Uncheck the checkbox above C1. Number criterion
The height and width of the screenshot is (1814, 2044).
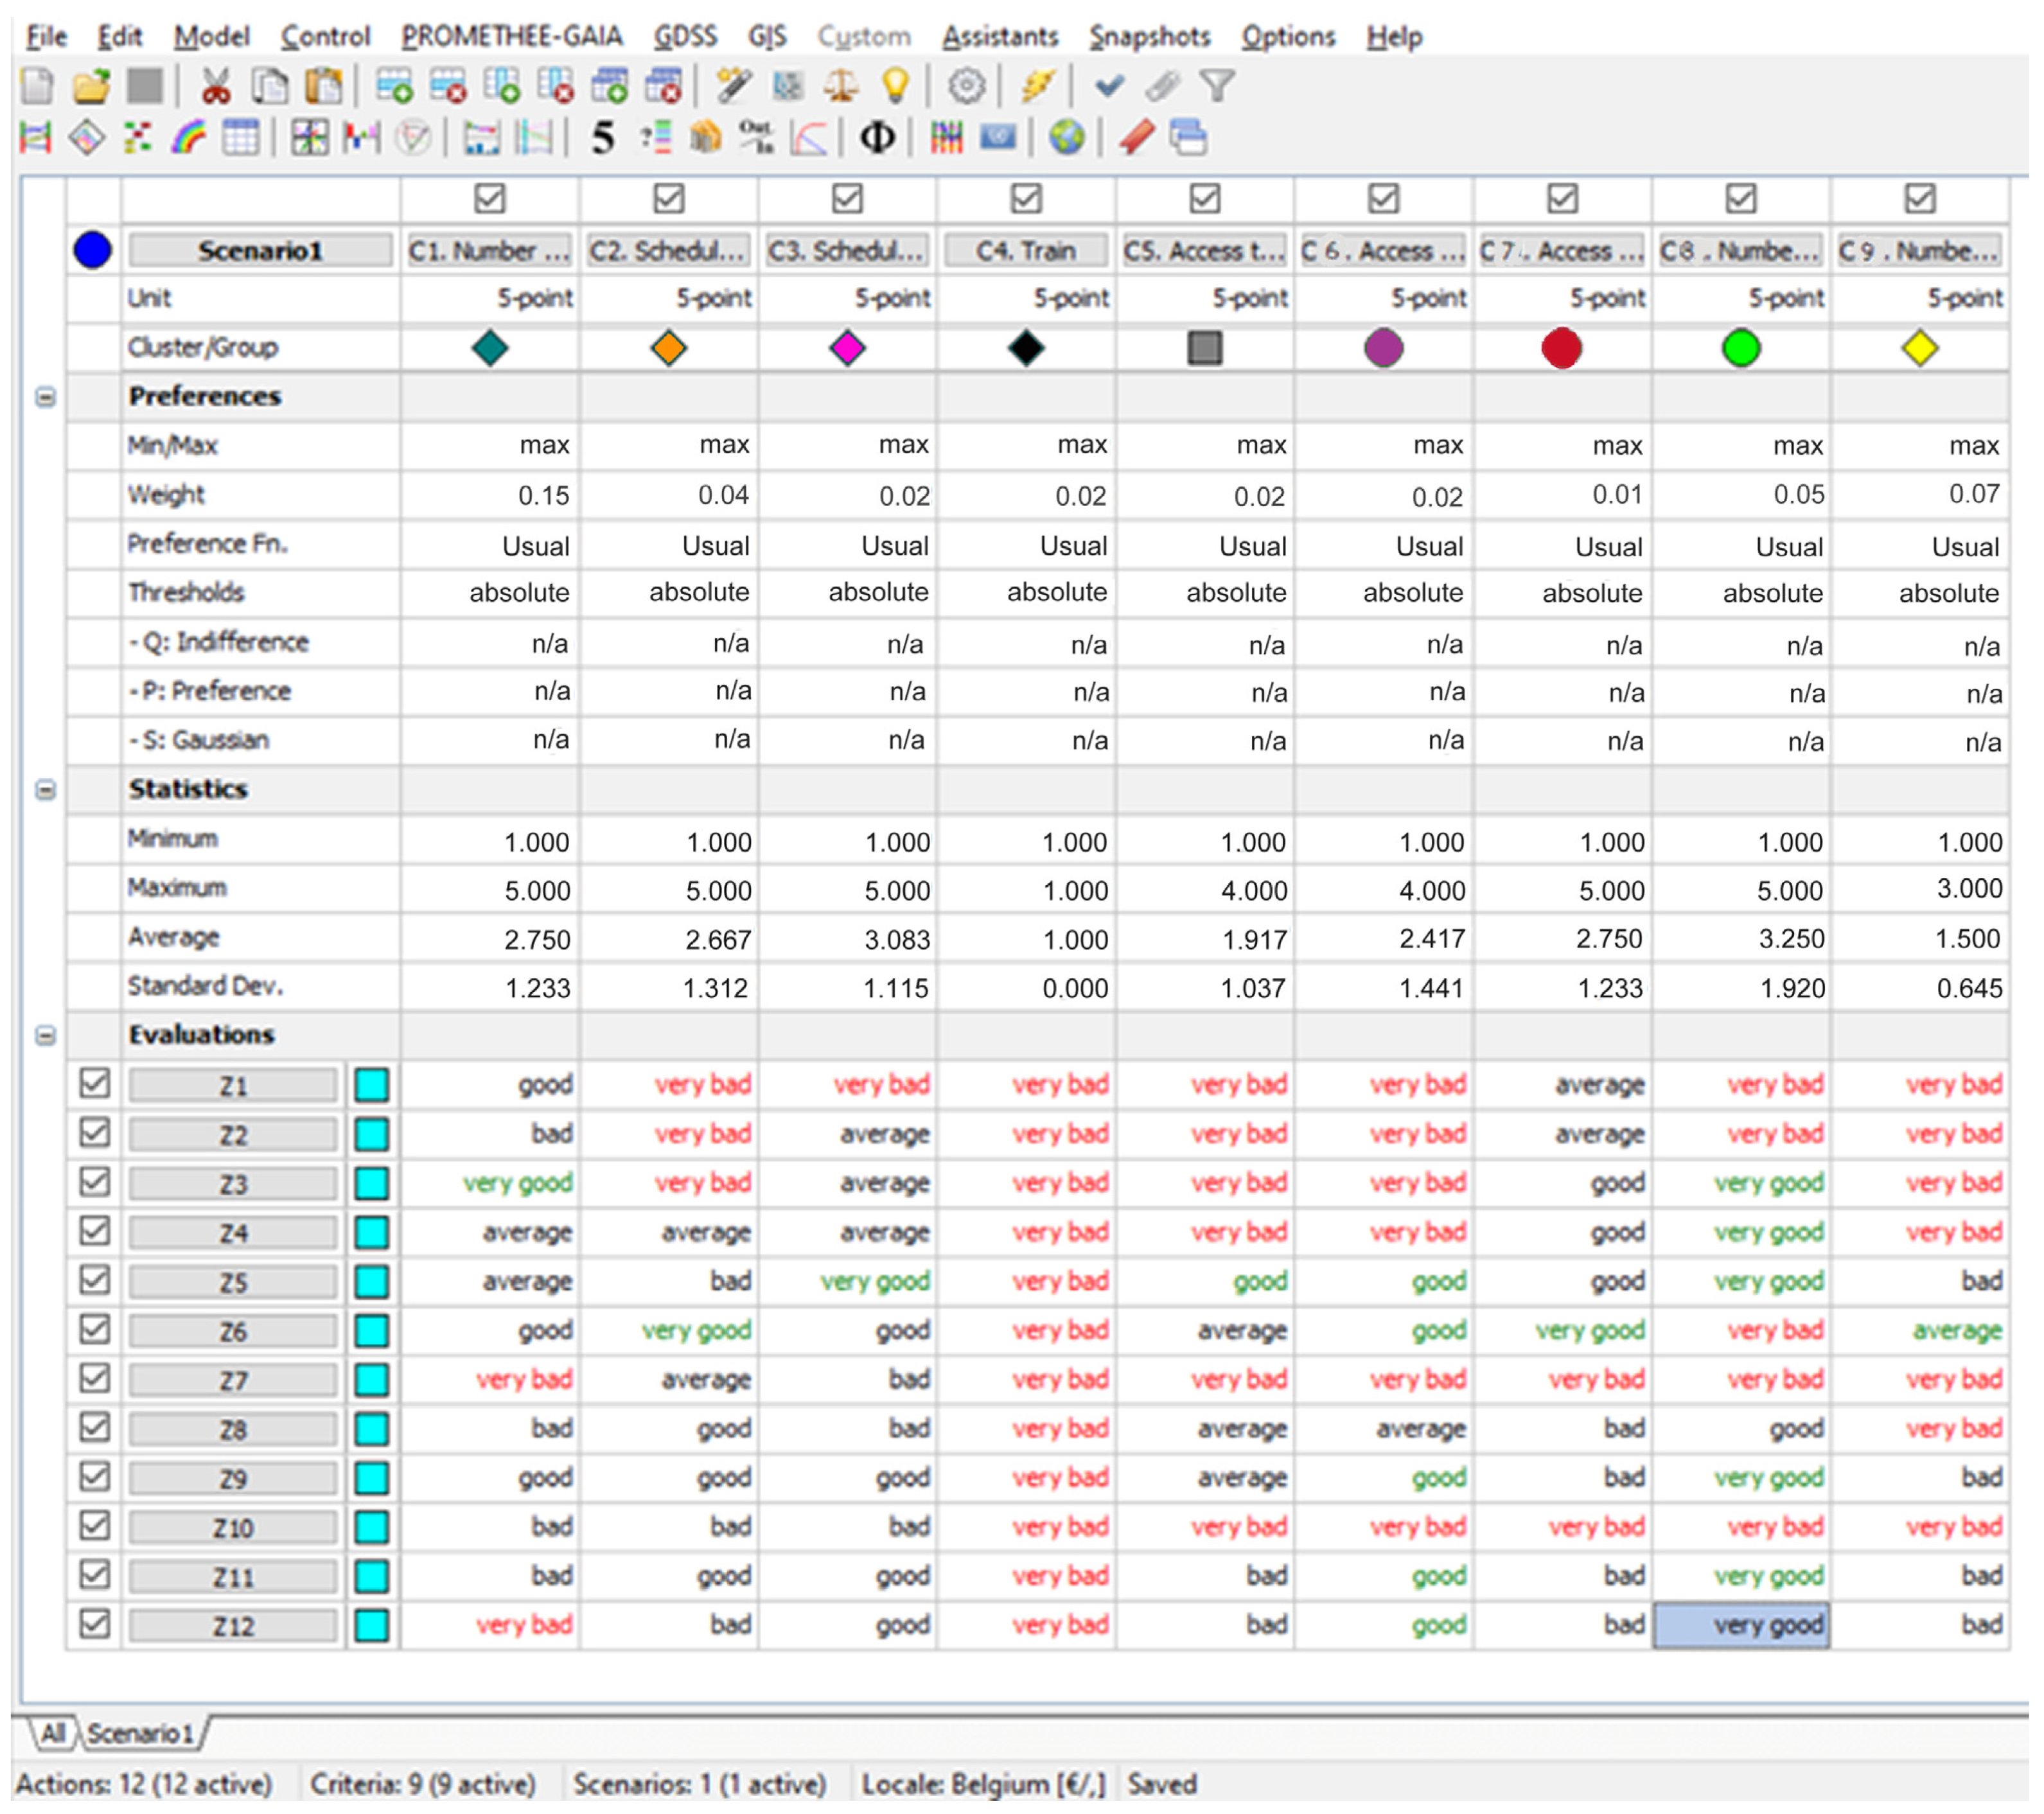pos(490,198)
